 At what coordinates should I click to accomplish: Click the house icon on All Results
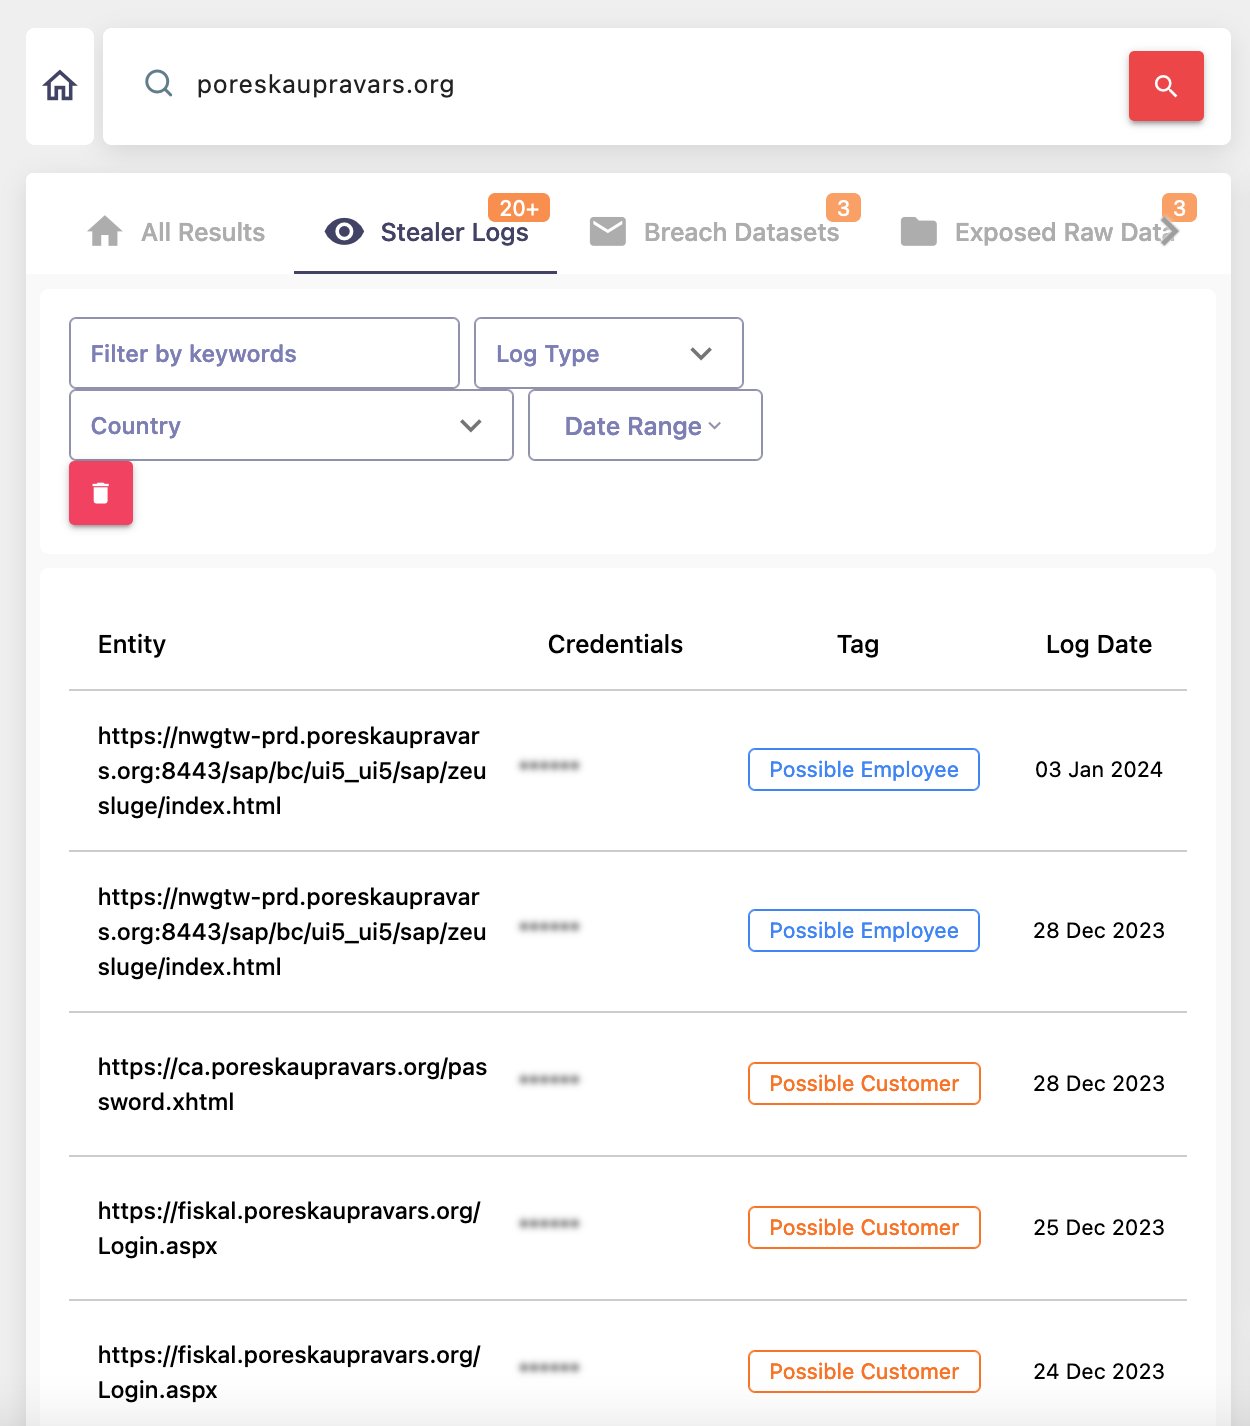105,232
